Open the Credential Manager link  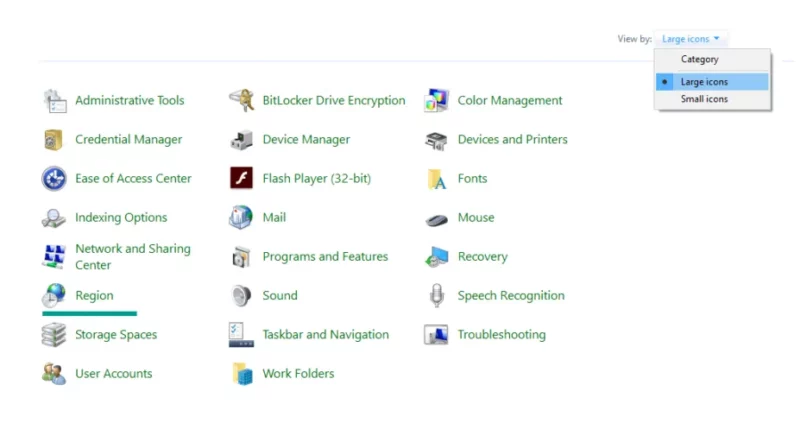(x=129, y=139)
